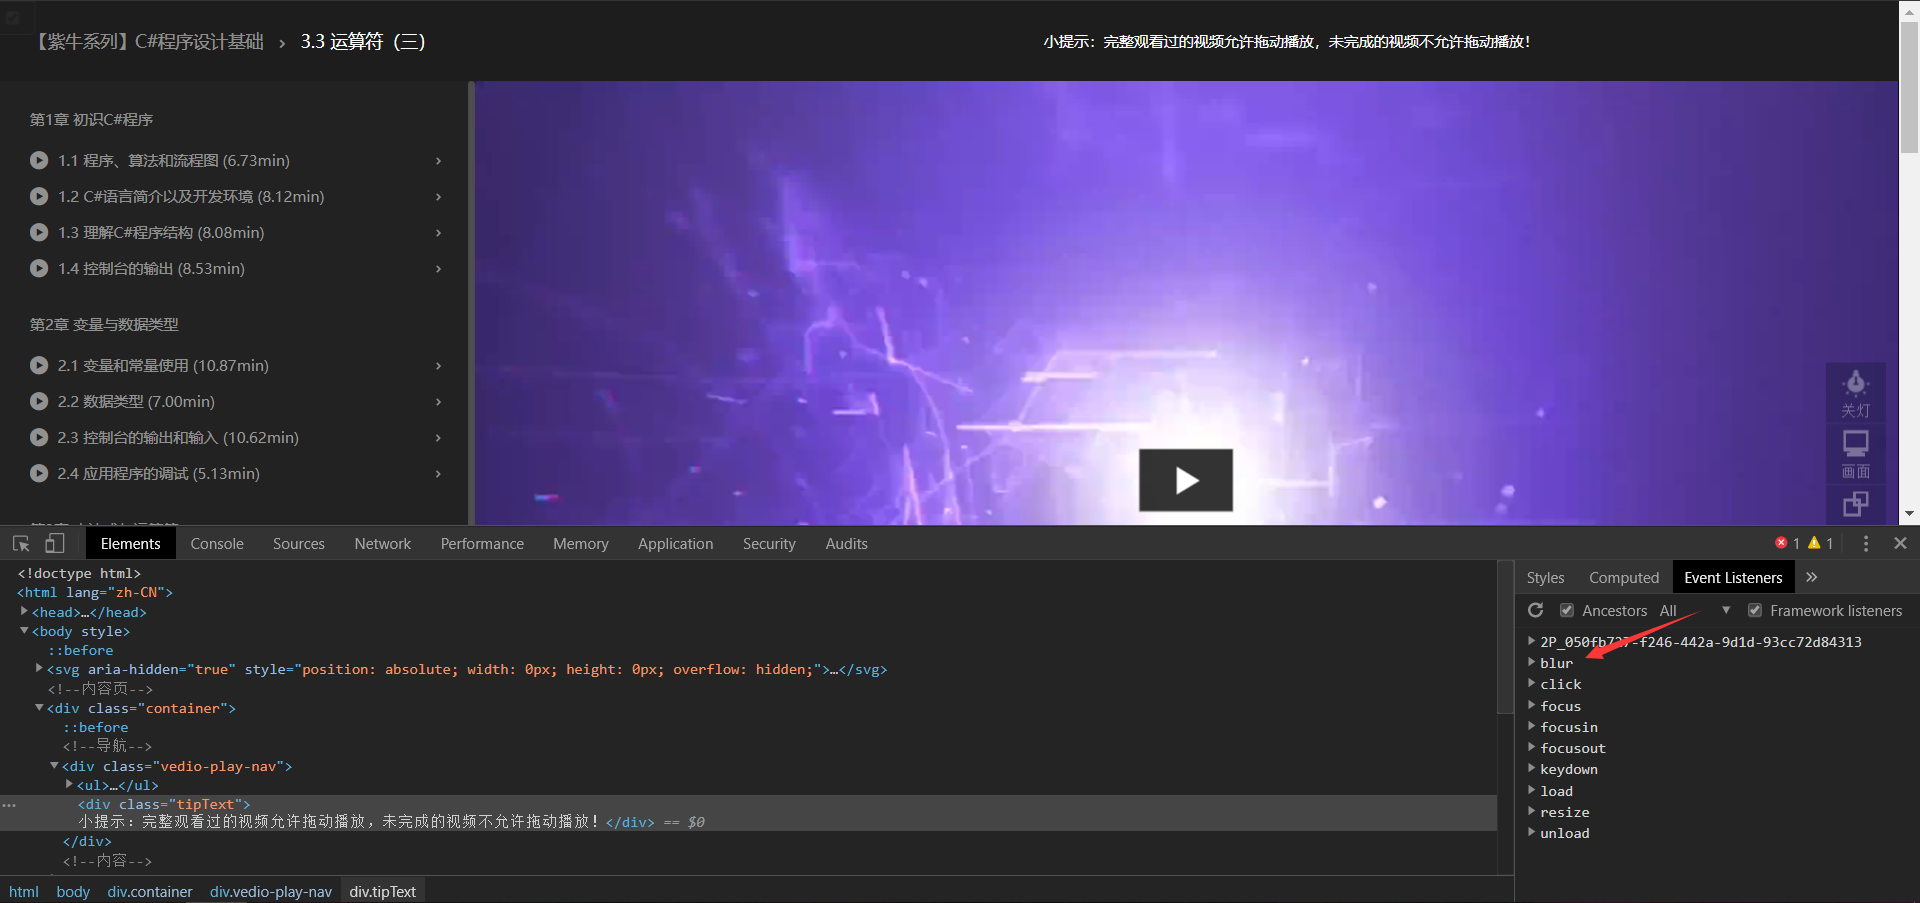Screen dimensions: 1920x903
Task: Click the play icon beside lesson 1.3
Action: coord(39,232)
